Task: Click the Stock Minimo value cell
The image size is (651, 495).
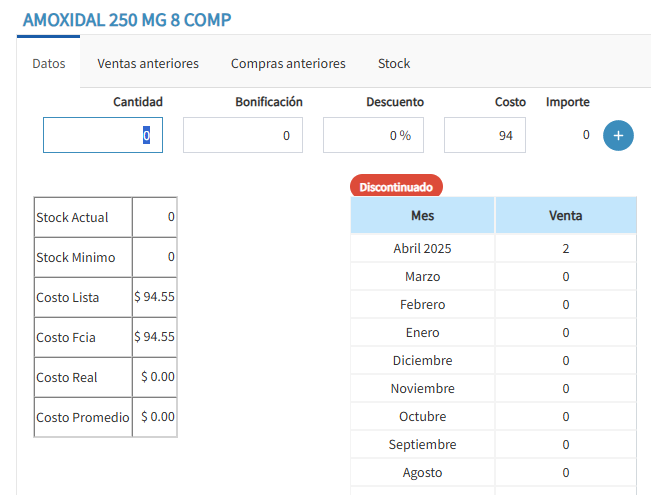Action: click(x=155, y=257)
